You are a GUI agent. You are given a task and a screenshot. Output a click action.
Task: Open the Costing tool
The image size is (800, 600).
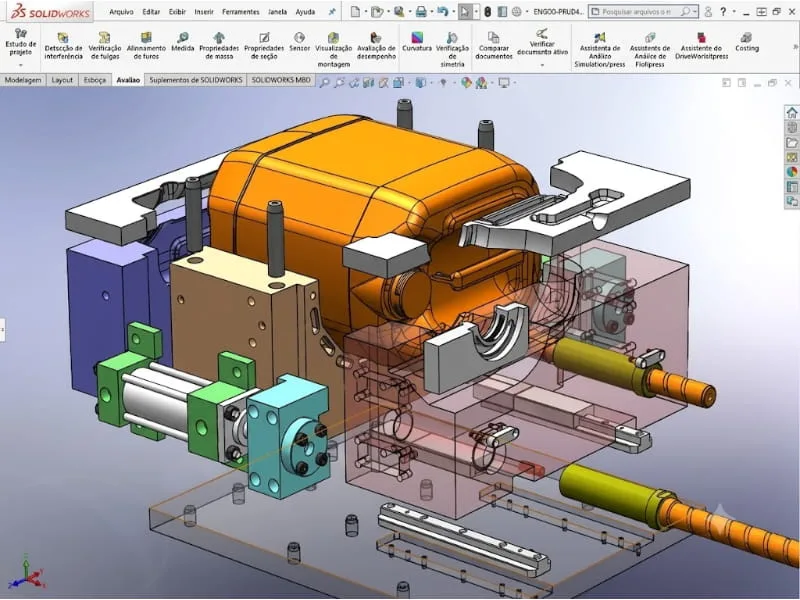tap(747, 42)
